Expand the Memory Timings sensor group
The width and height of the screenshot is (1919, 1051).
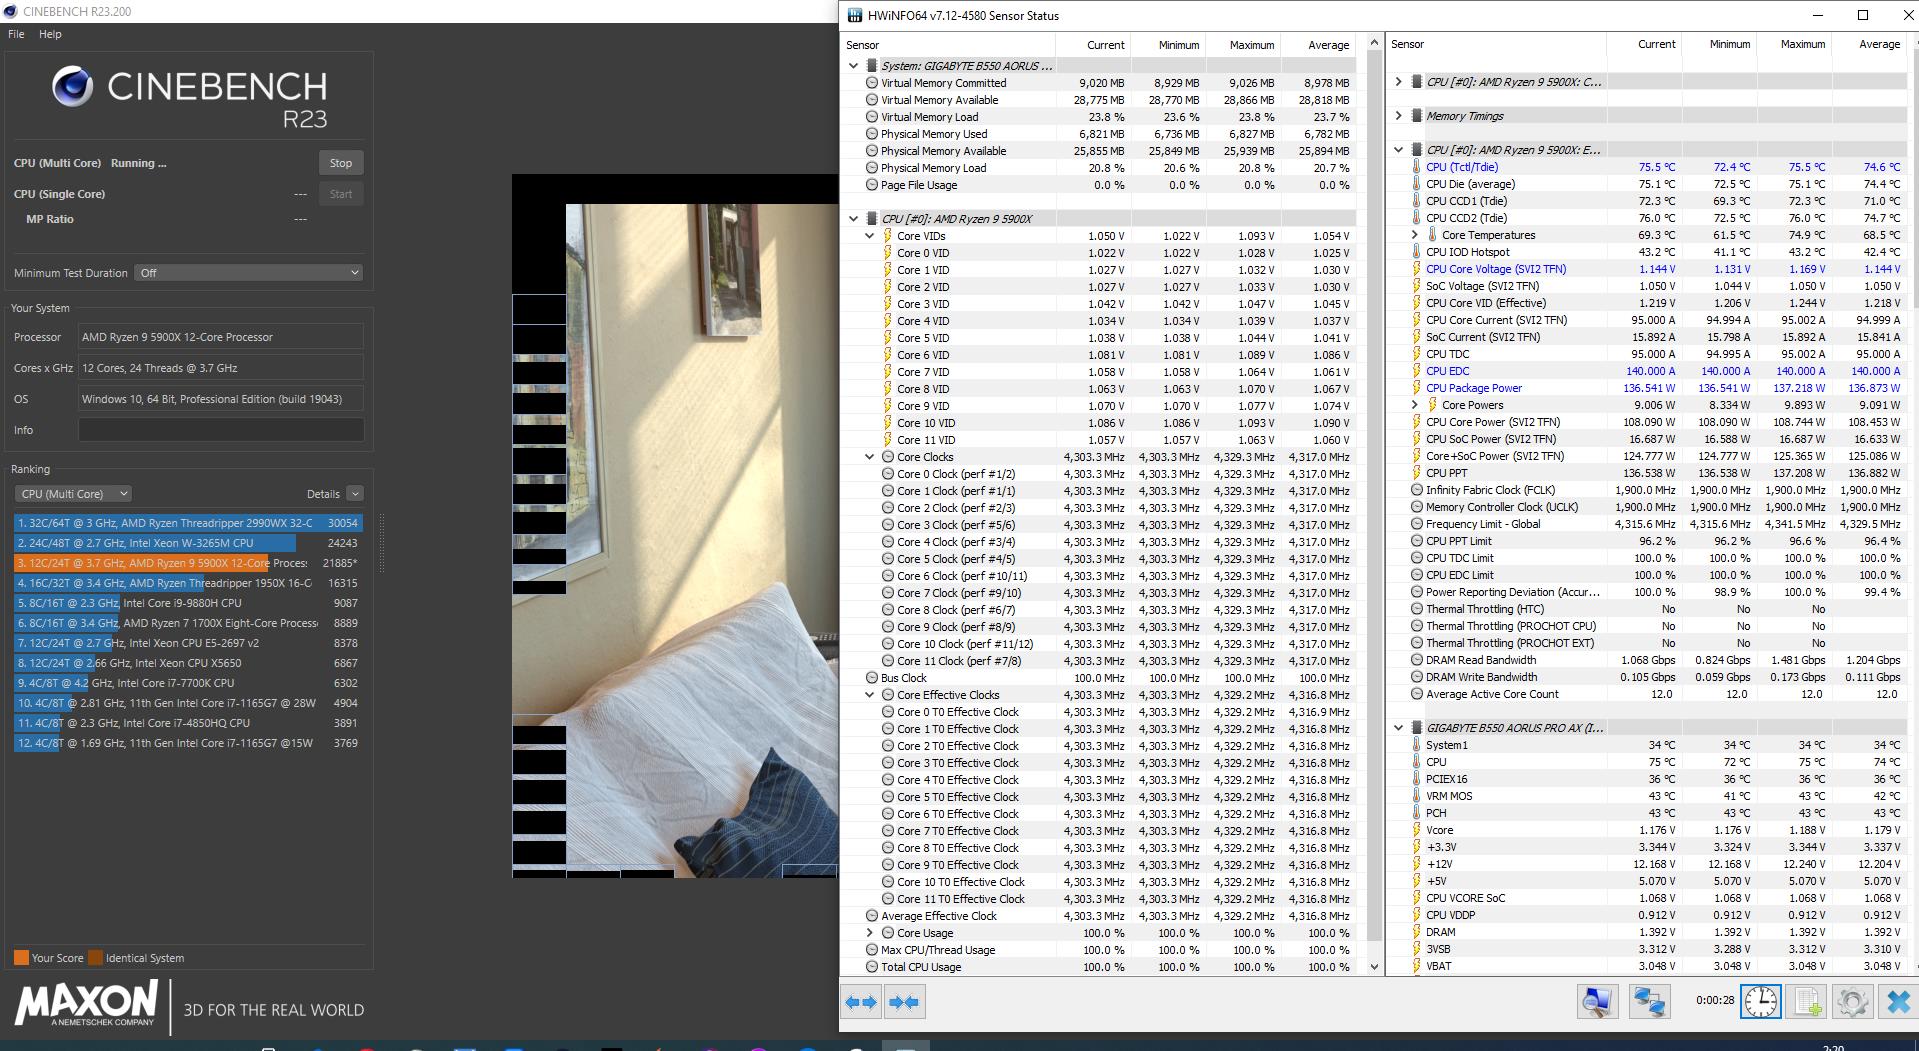pyautogui.click(x=1398, y=116)
